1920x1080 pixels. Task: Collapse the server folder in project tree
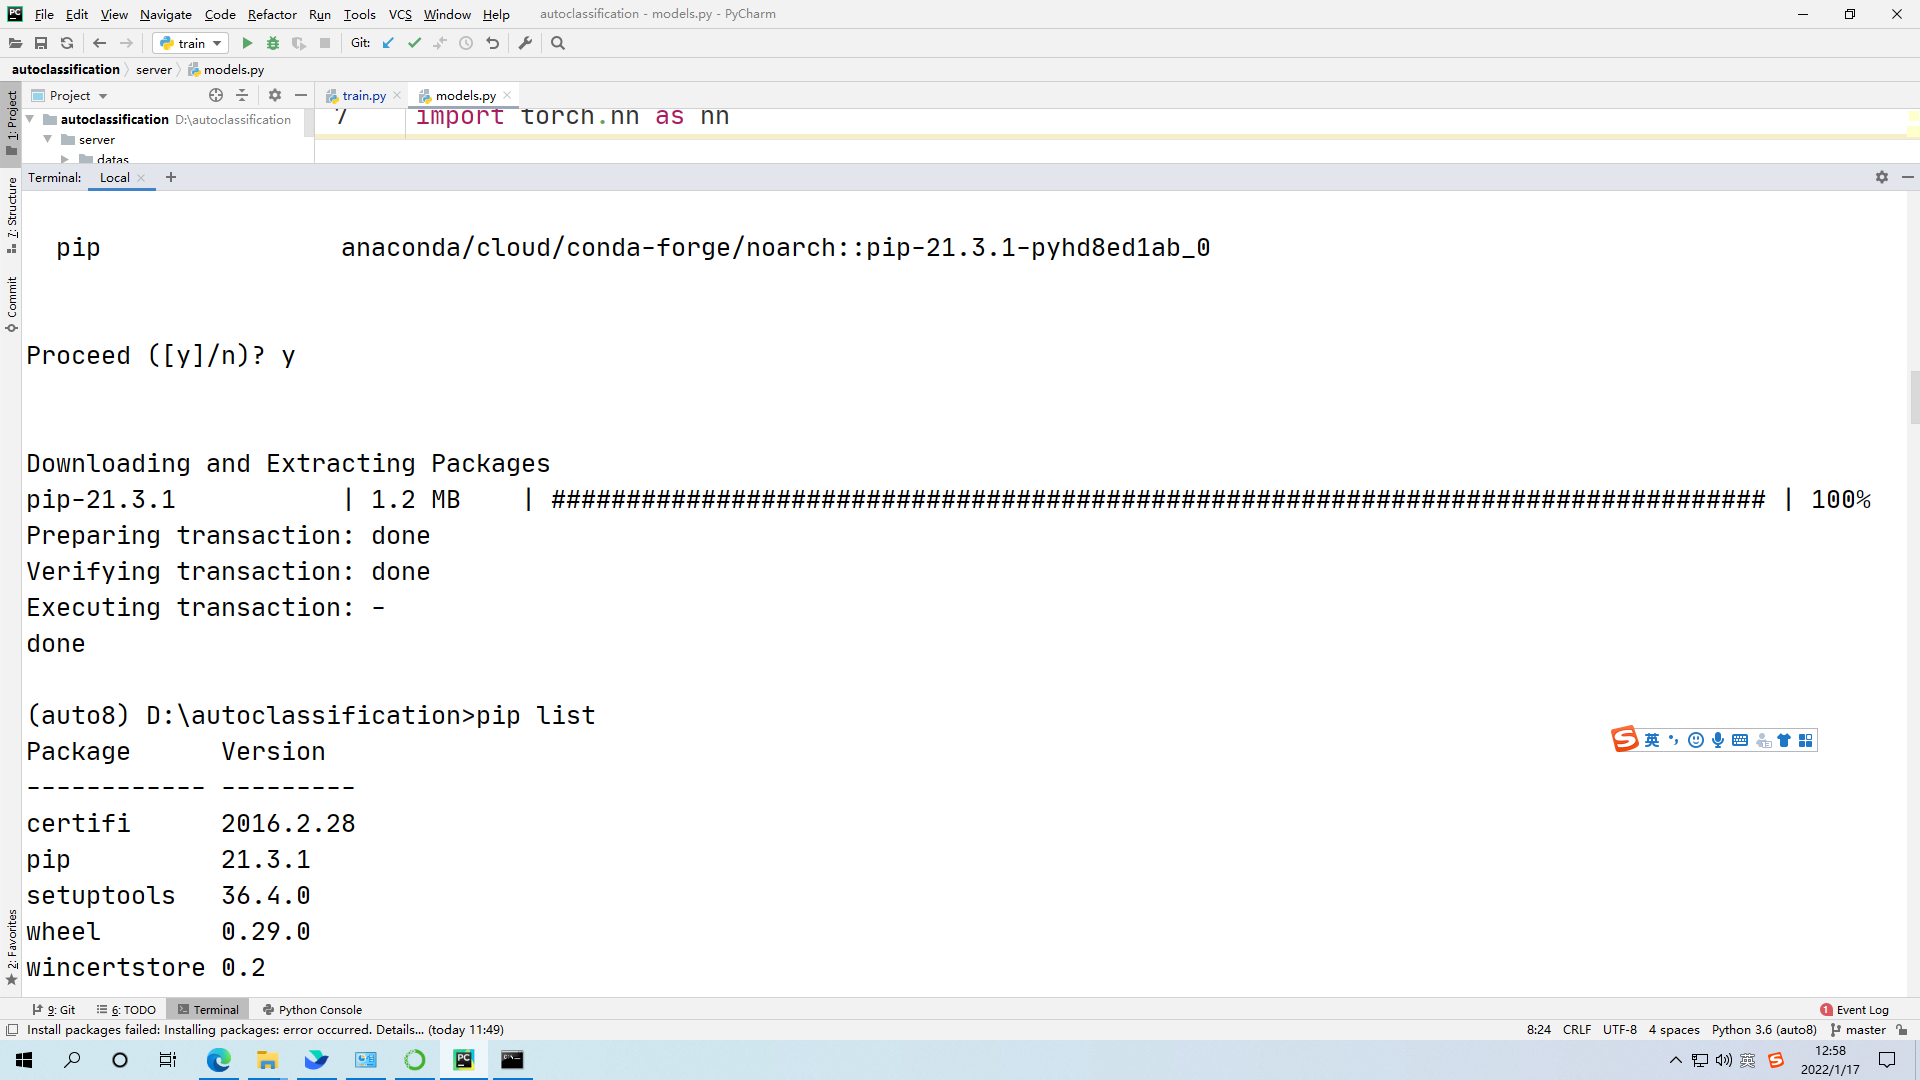[x=47, y=139]
